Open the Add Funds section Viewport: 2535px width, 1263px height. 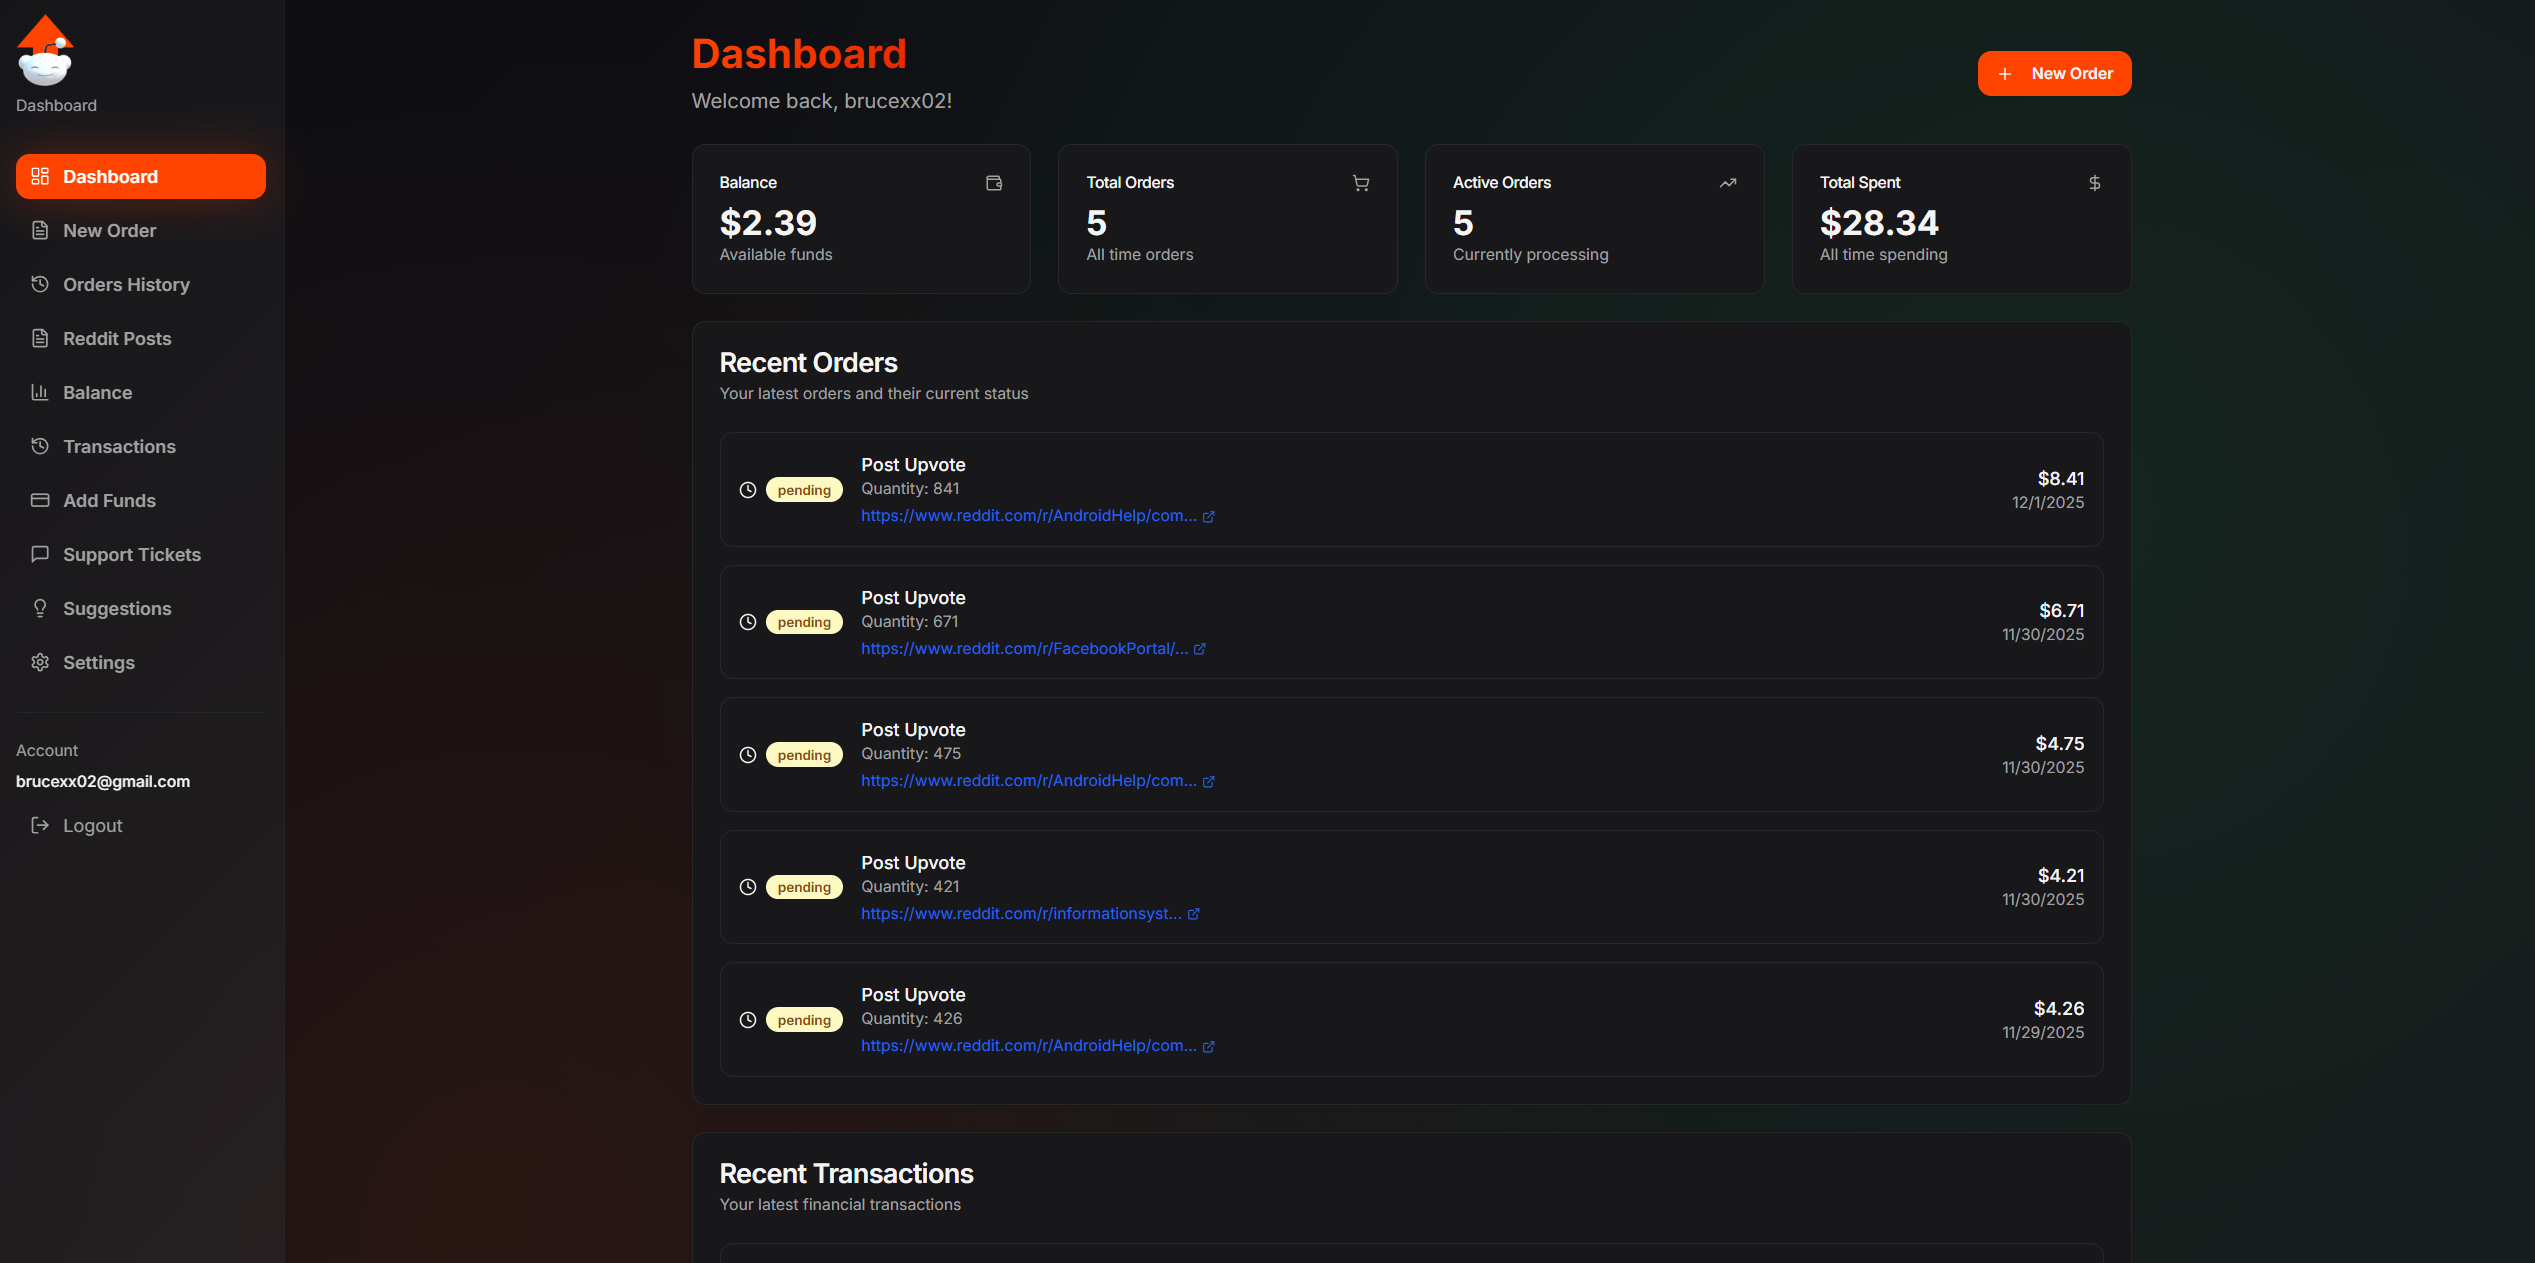[x=109, y=501]
